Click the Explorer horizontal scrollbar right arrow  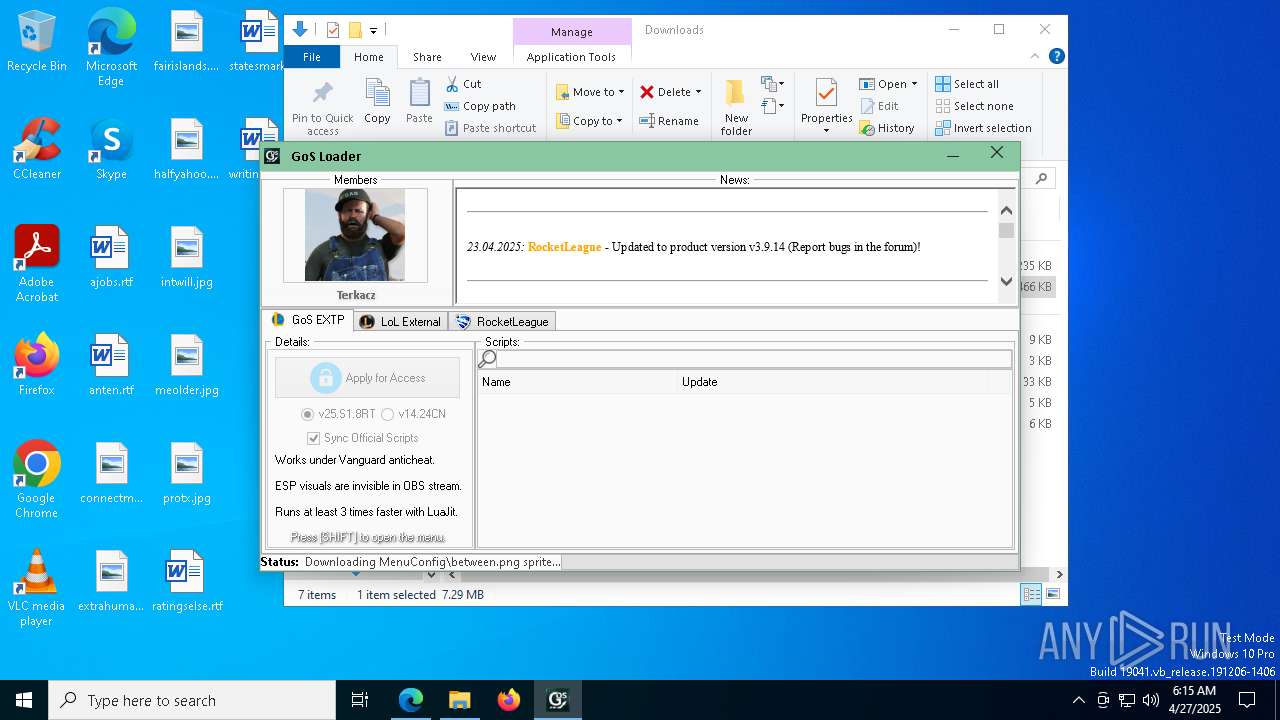(x=1059, y=574)
